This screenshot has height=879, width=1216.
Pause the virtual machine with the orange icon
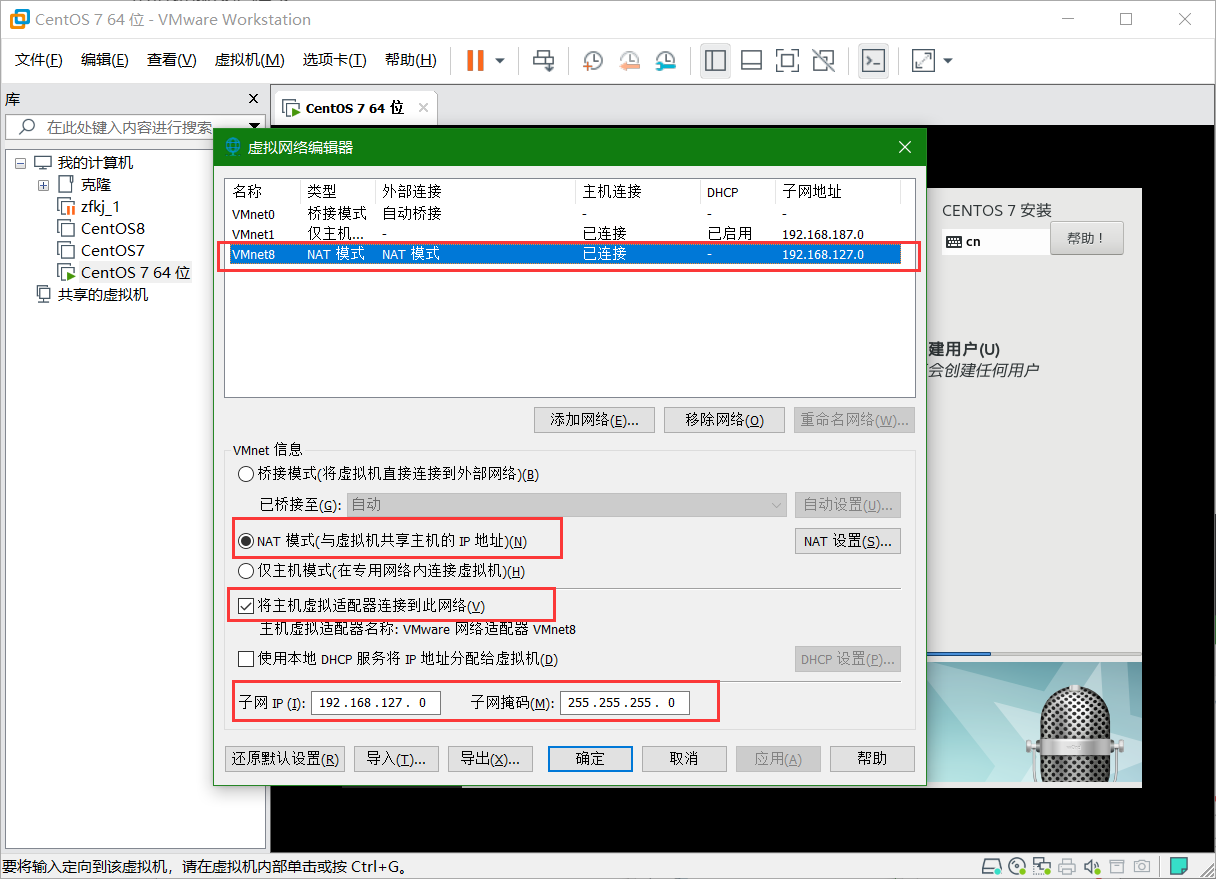point(475,61)
